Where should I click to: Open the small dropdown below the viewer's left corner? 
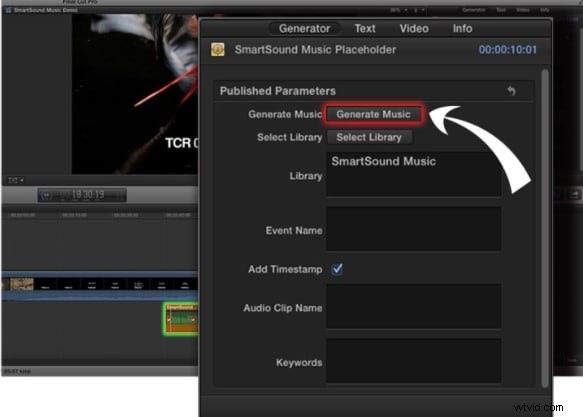coord(16,180)
